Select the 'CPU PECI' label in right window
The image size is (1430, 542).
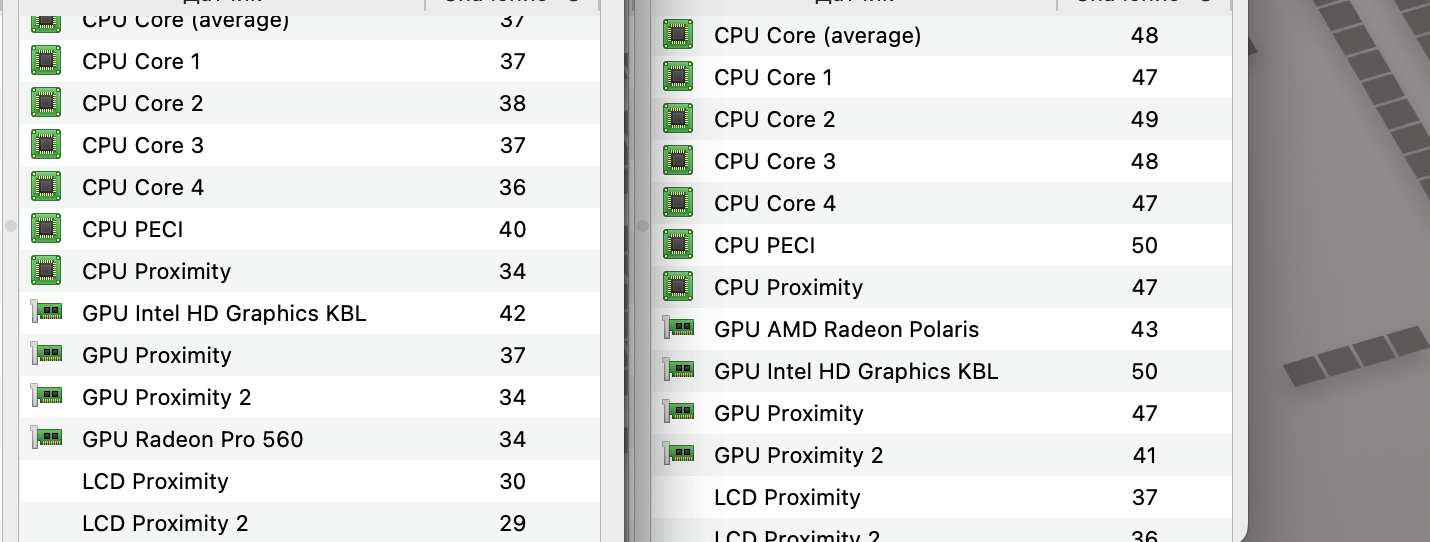coord(765,245)
